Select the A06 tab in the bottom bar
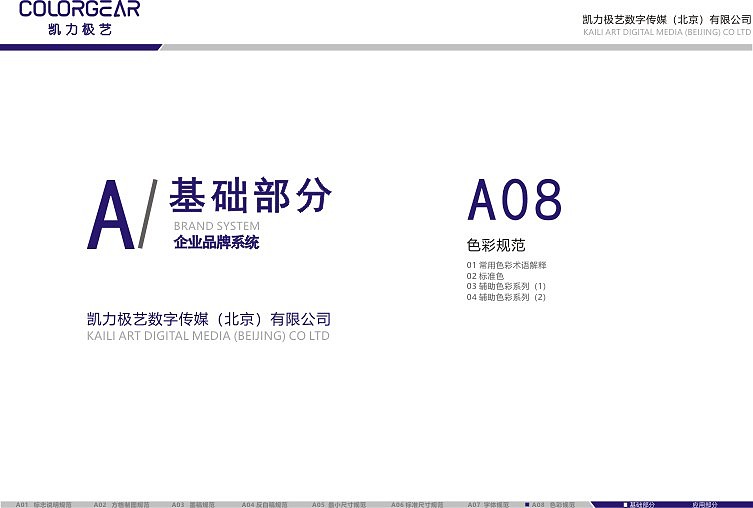This screenshot has height=508, width=753. (417, 505)
